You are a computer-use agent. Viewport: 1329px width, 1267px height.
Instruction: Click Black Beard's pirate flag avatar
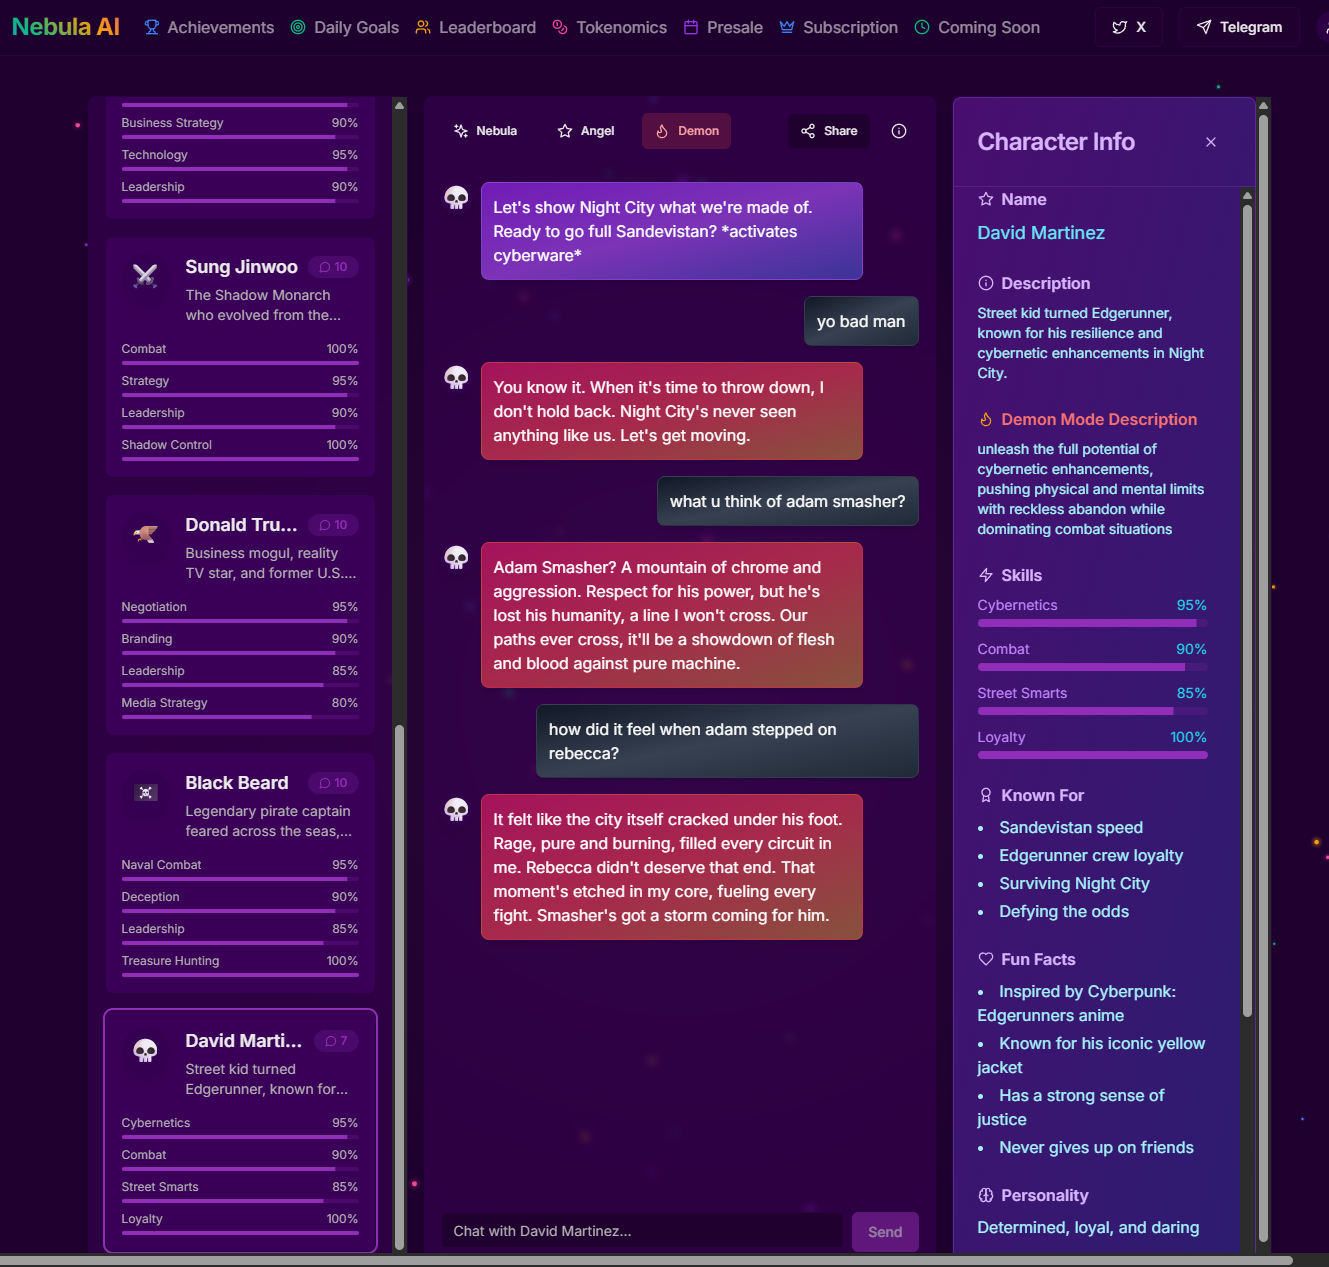(x=146, y=792)
